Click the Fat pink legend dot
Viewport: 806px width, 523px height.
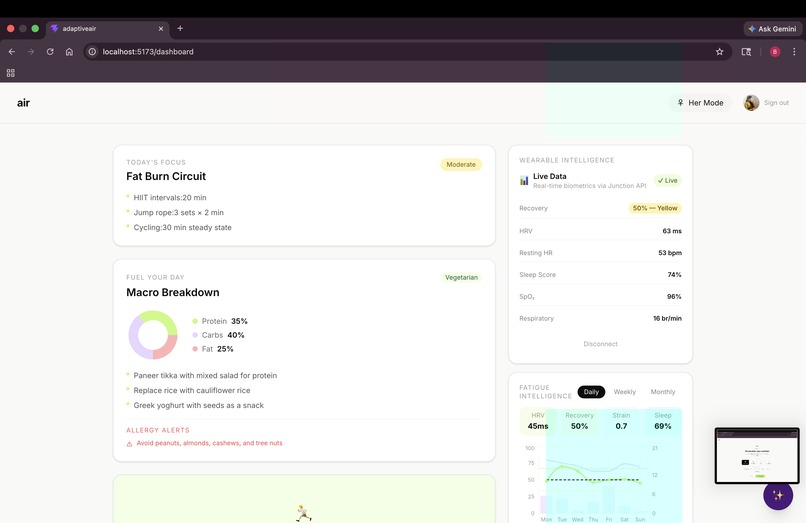click(195, 349)
